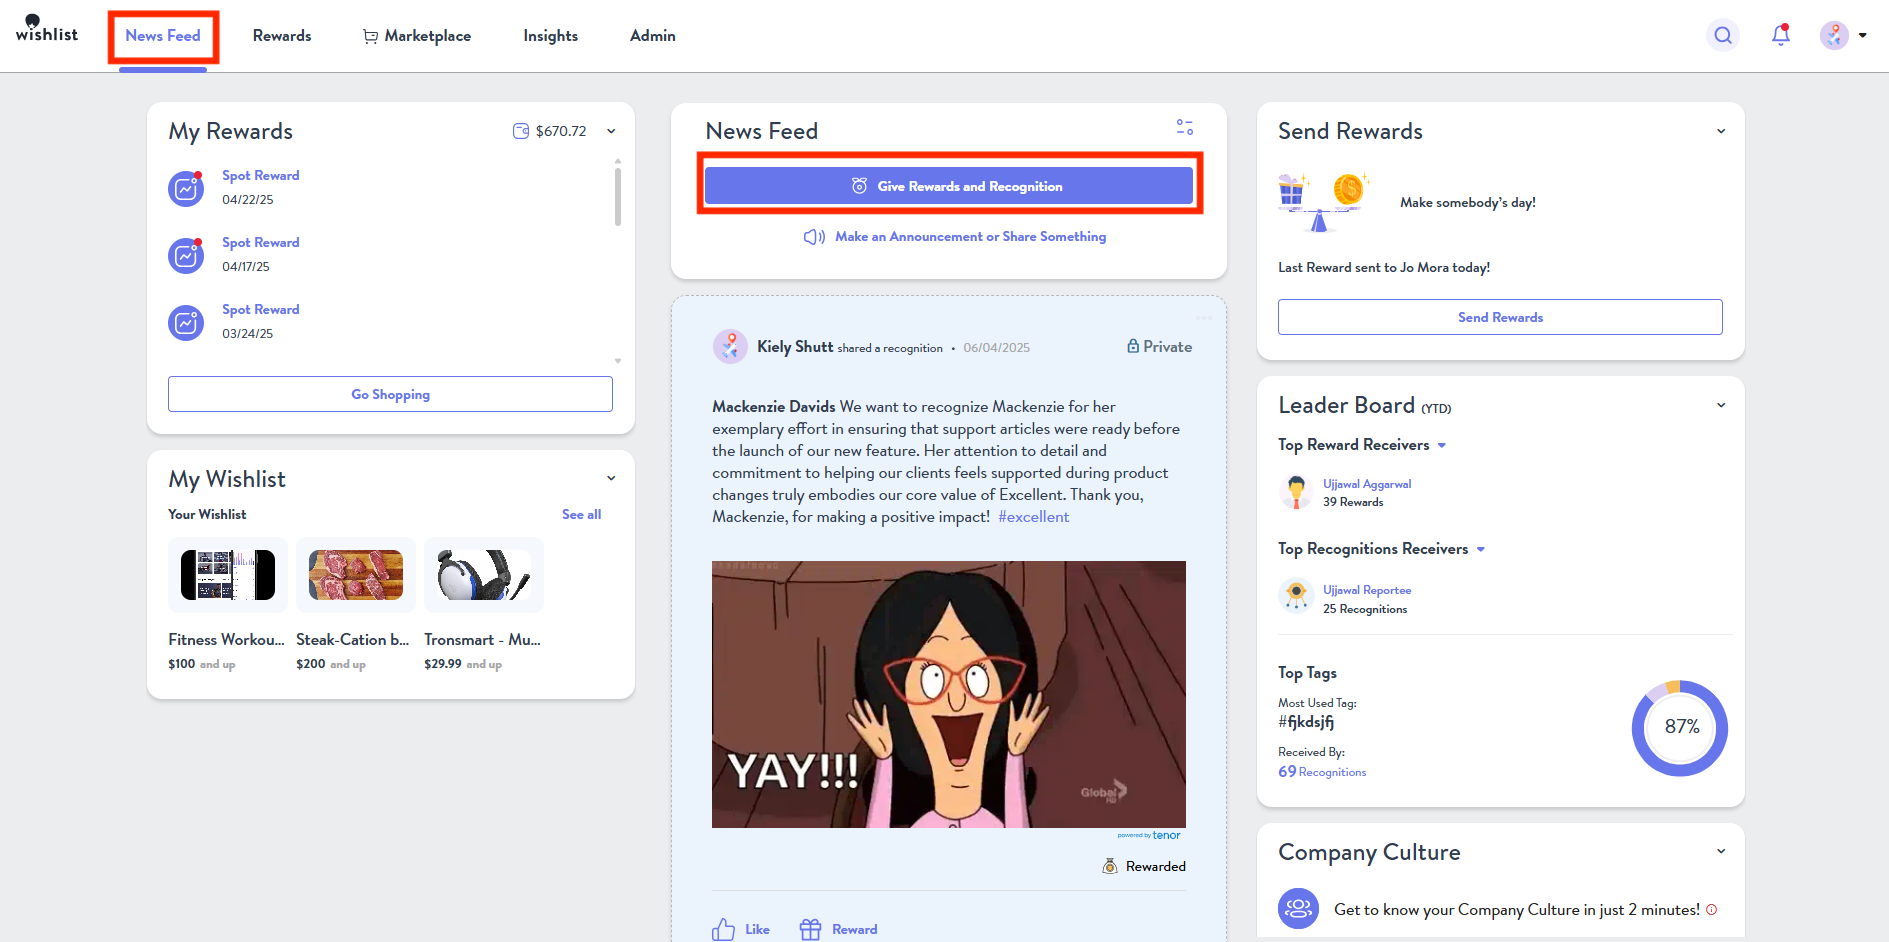
Task: Collapse the Send Rewards panel
Action: [x=1721, y=131]
